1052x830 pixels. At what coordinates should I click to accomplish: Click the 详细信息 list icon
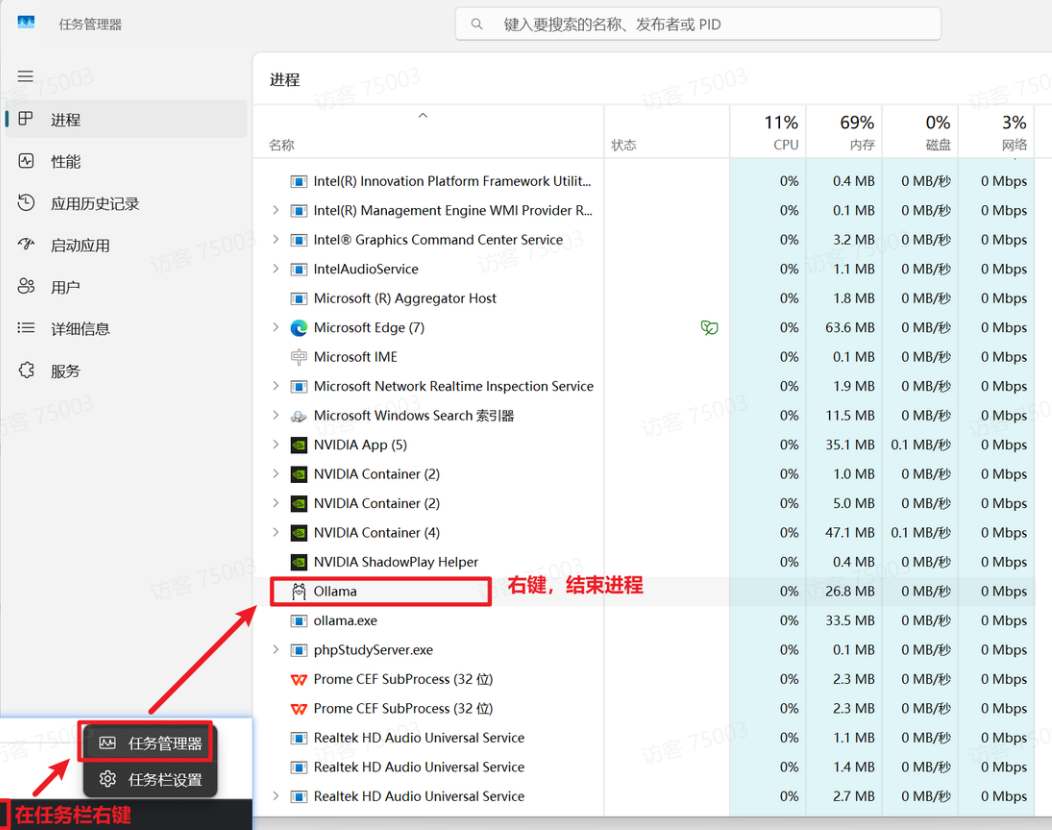[x=25, y=328]
